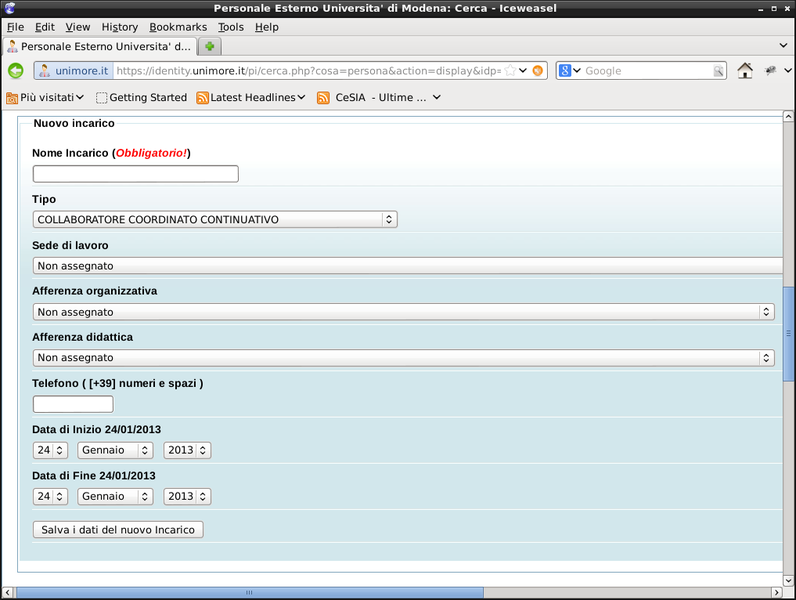Open the Data di Inizio month selector
Screen dimensions: 796x600
click(x=115, y=450)
